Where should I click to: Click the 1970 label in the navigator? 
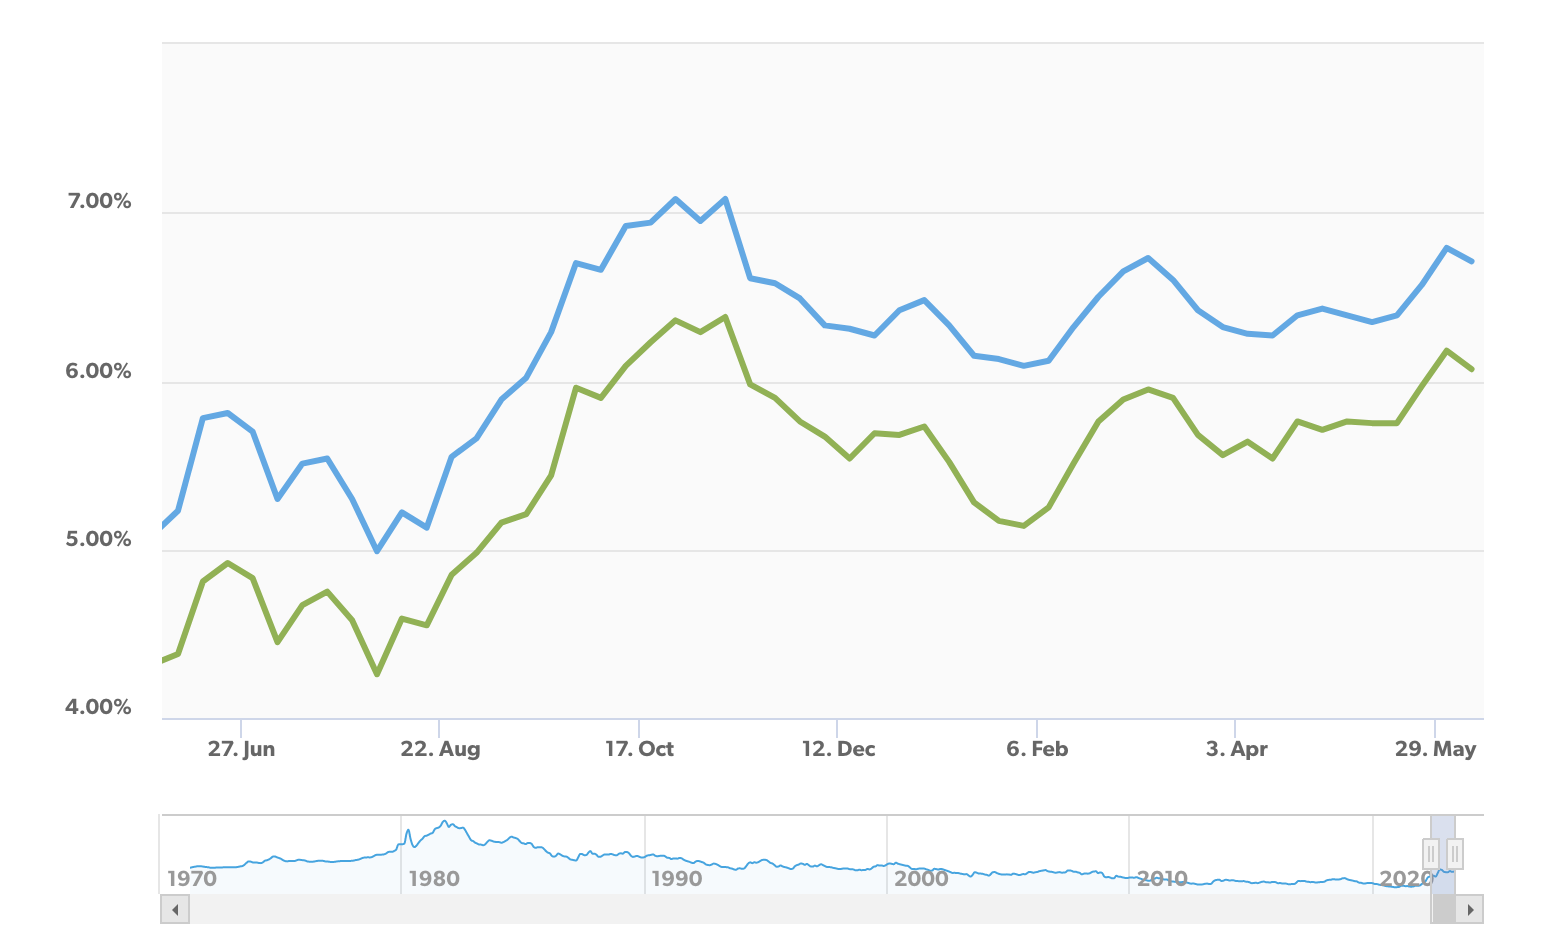191,879
